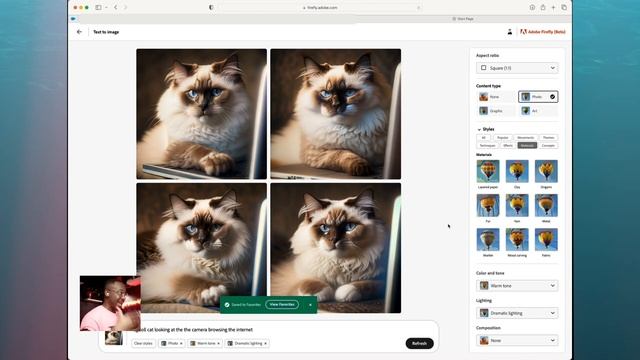
Task: Click the Safari share icon
Action: [543, 7]
